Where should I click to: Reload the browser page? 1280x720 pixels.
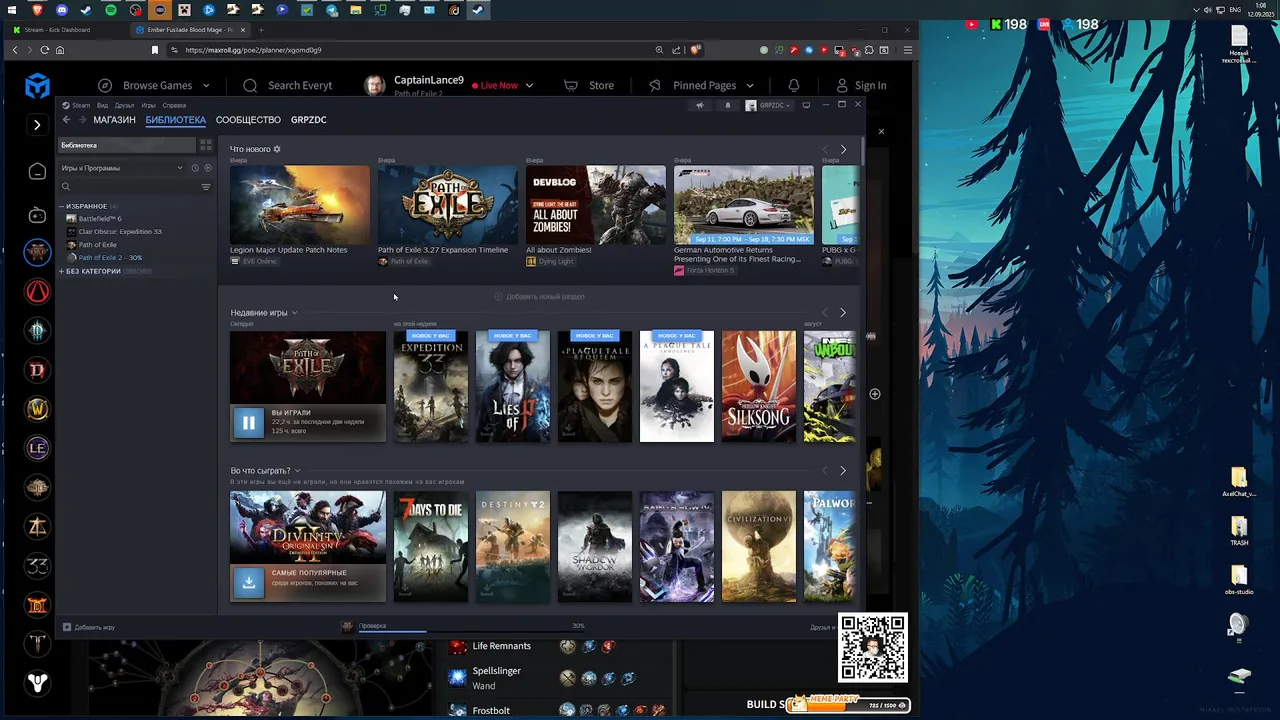tap(44, 50)
